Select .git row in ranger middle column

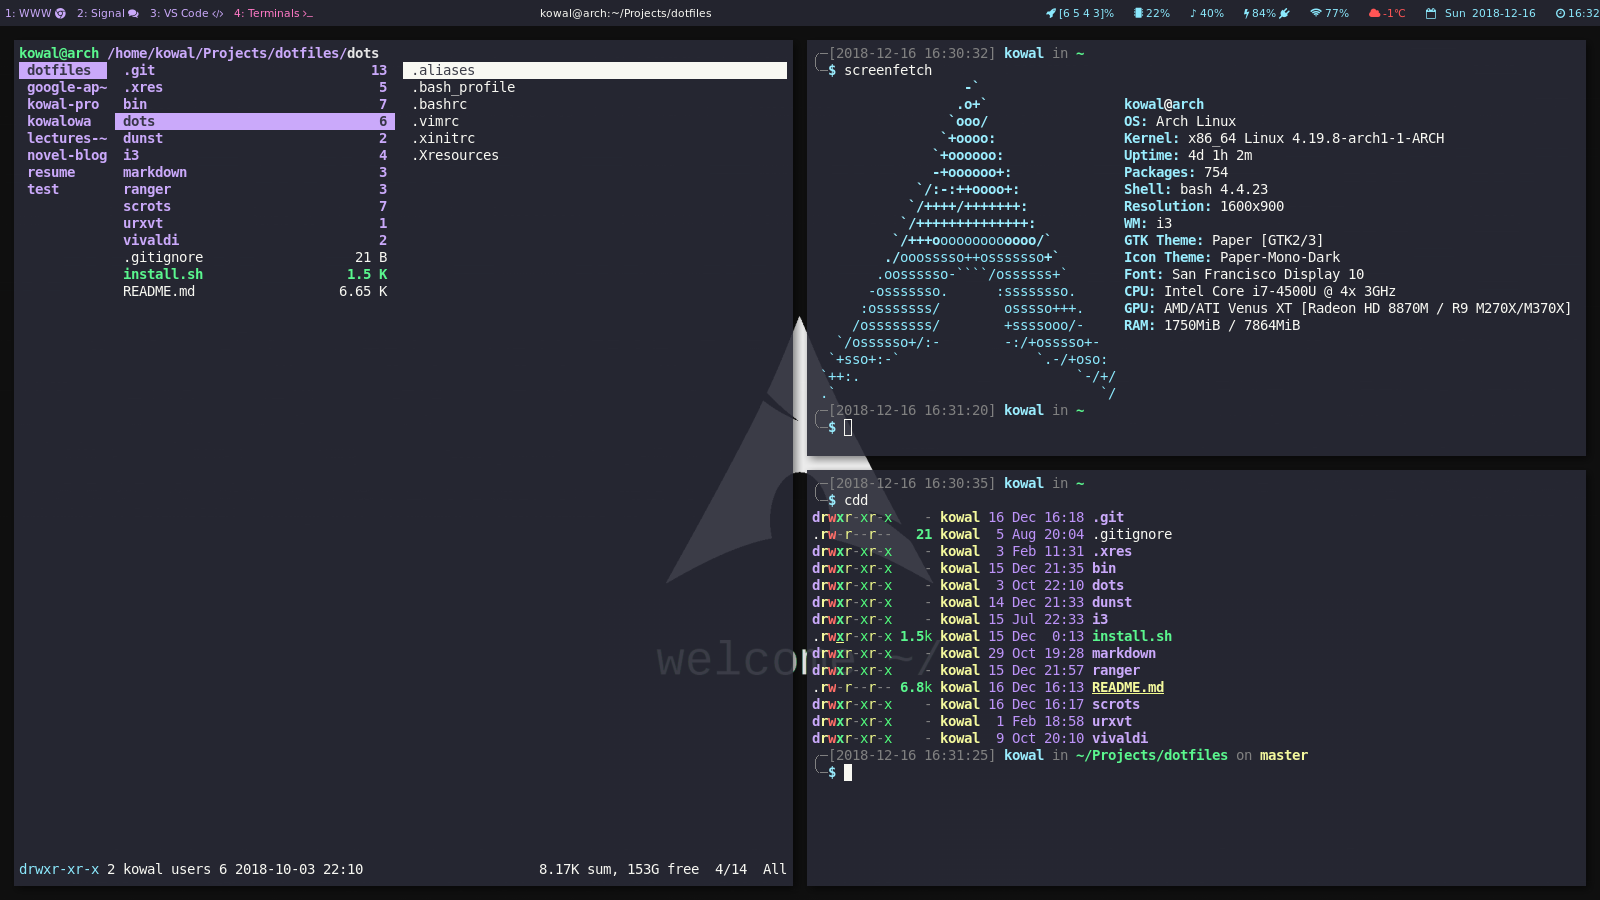[x=255, y=70]
